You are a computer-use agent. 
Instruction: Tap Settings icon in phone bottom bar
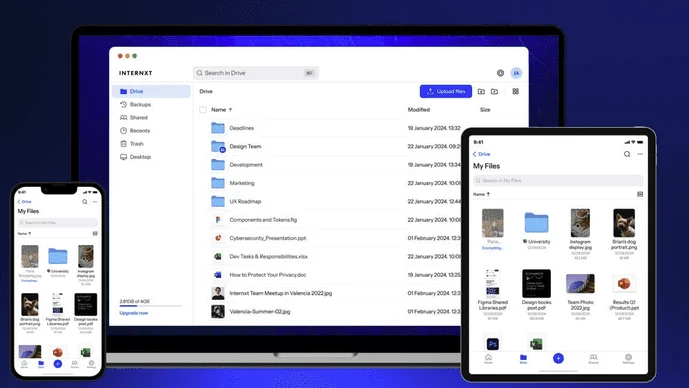(91, 364)
